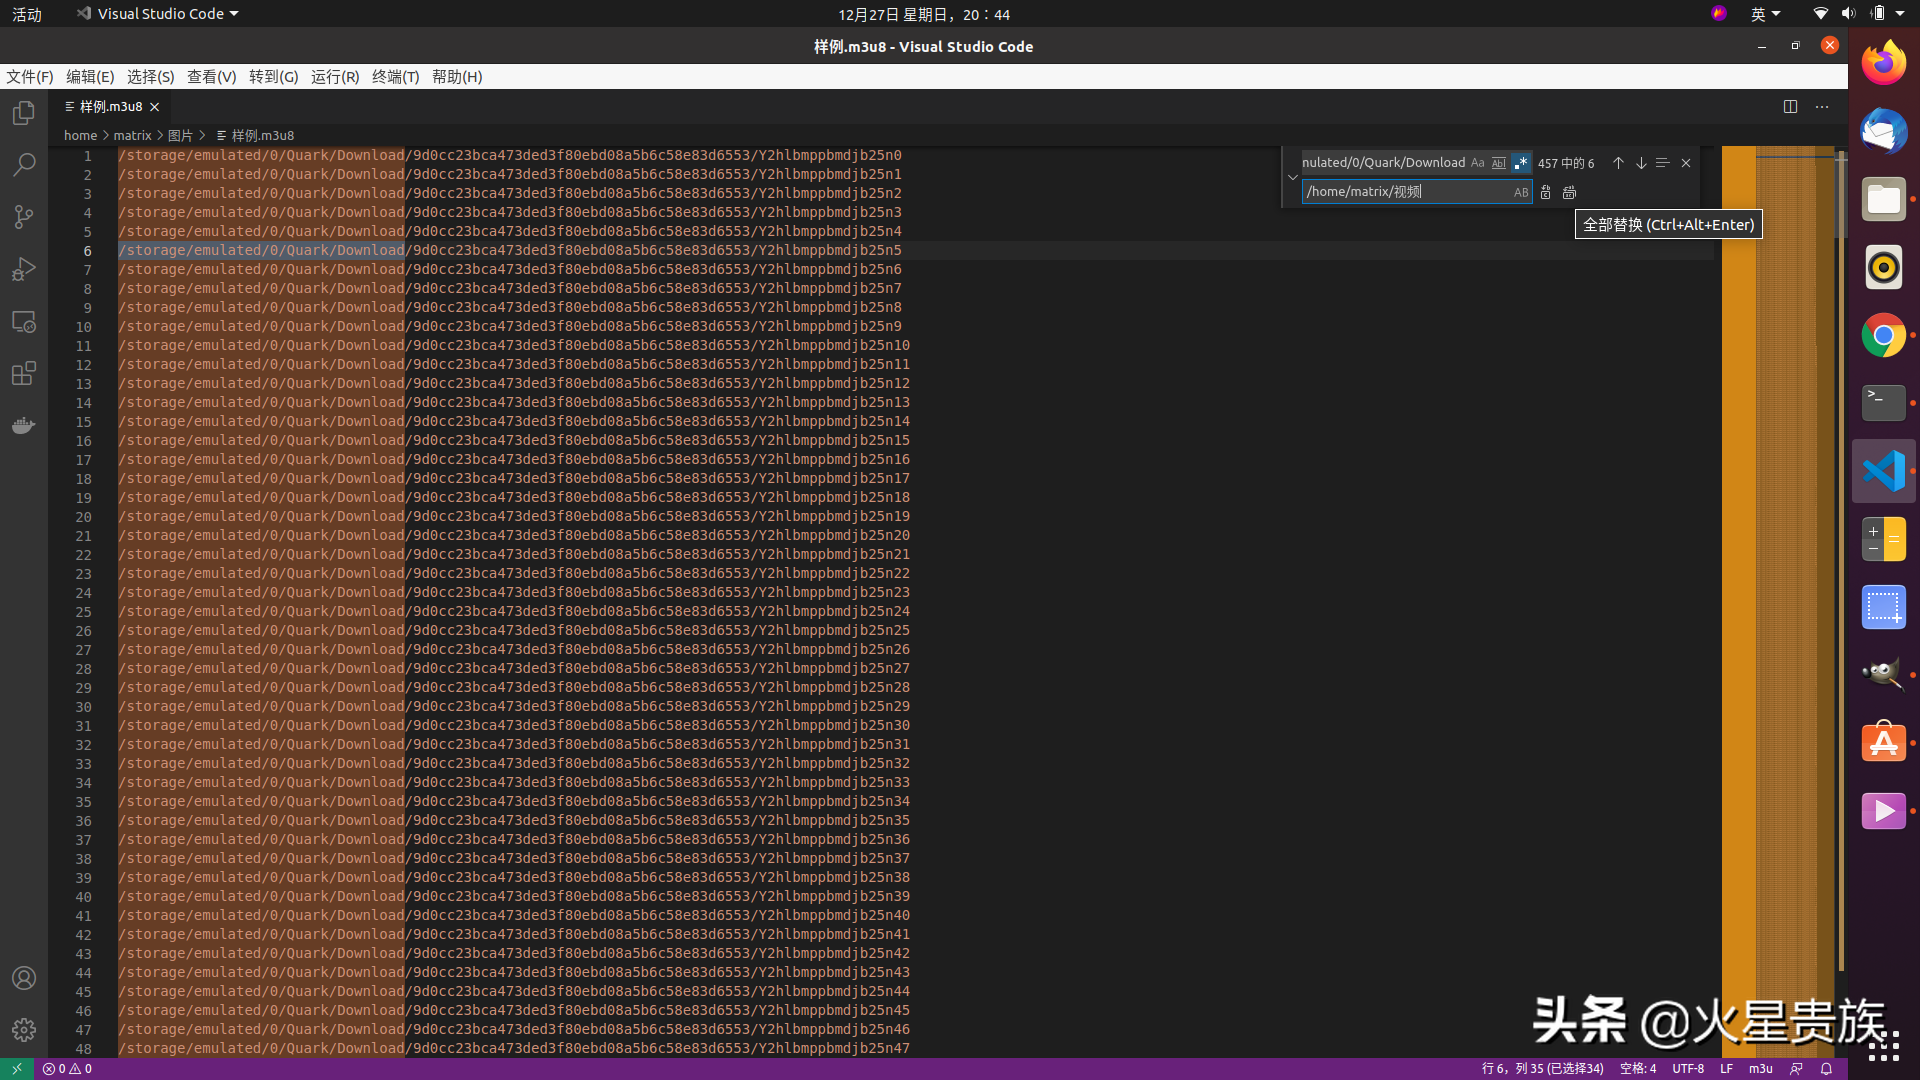Toggle Use Regular Expression in find box

coord(1521,163)
